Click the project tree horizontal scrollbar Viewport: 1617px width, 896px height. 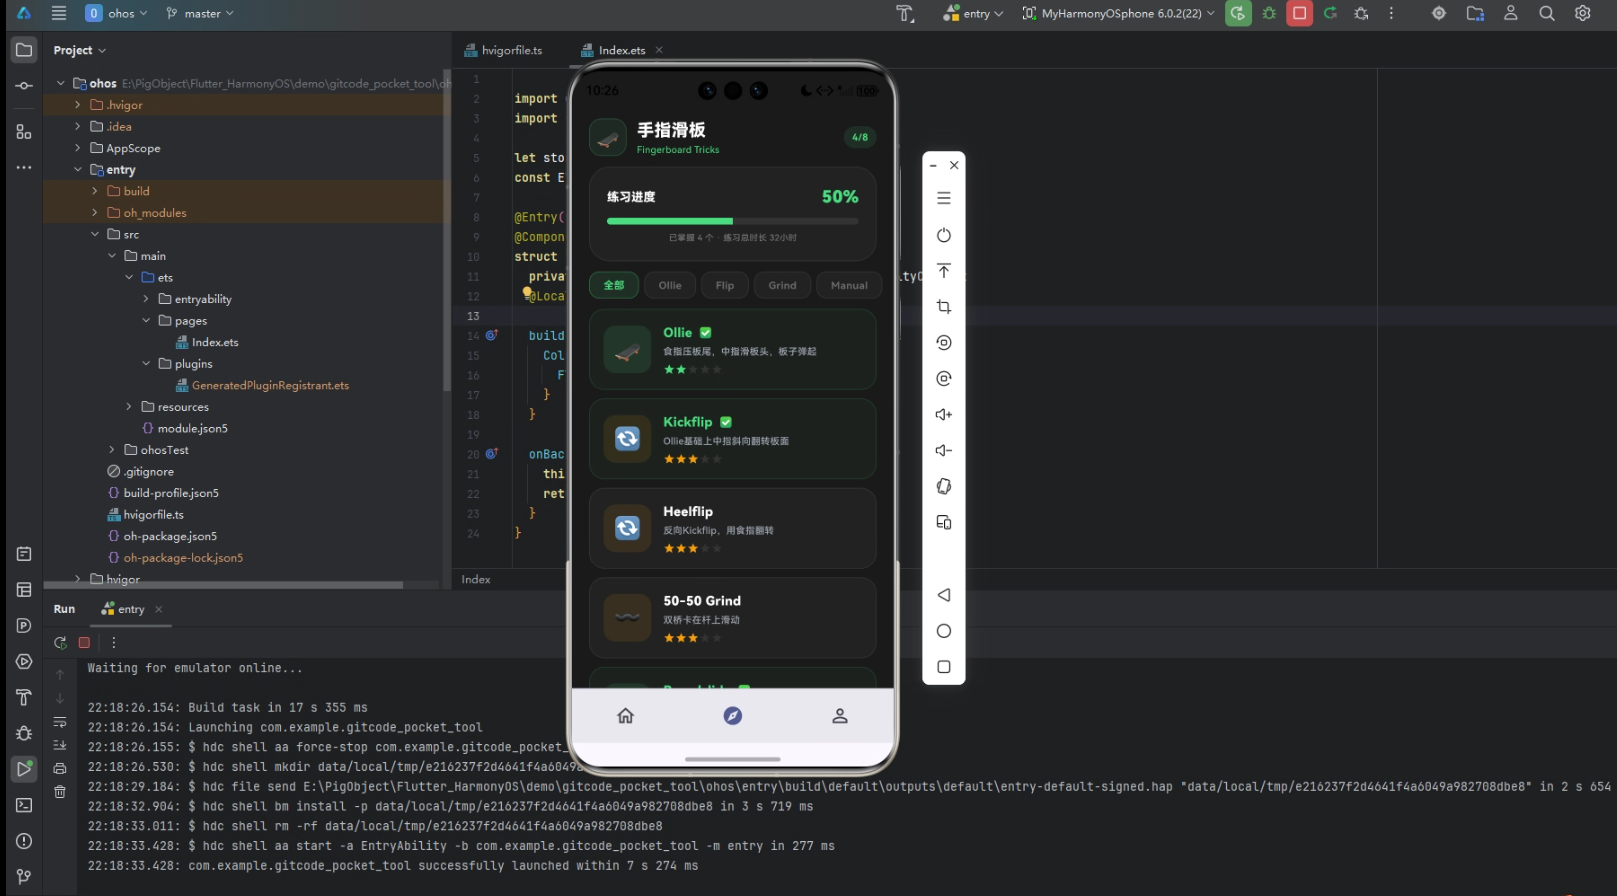coord(223,585)
